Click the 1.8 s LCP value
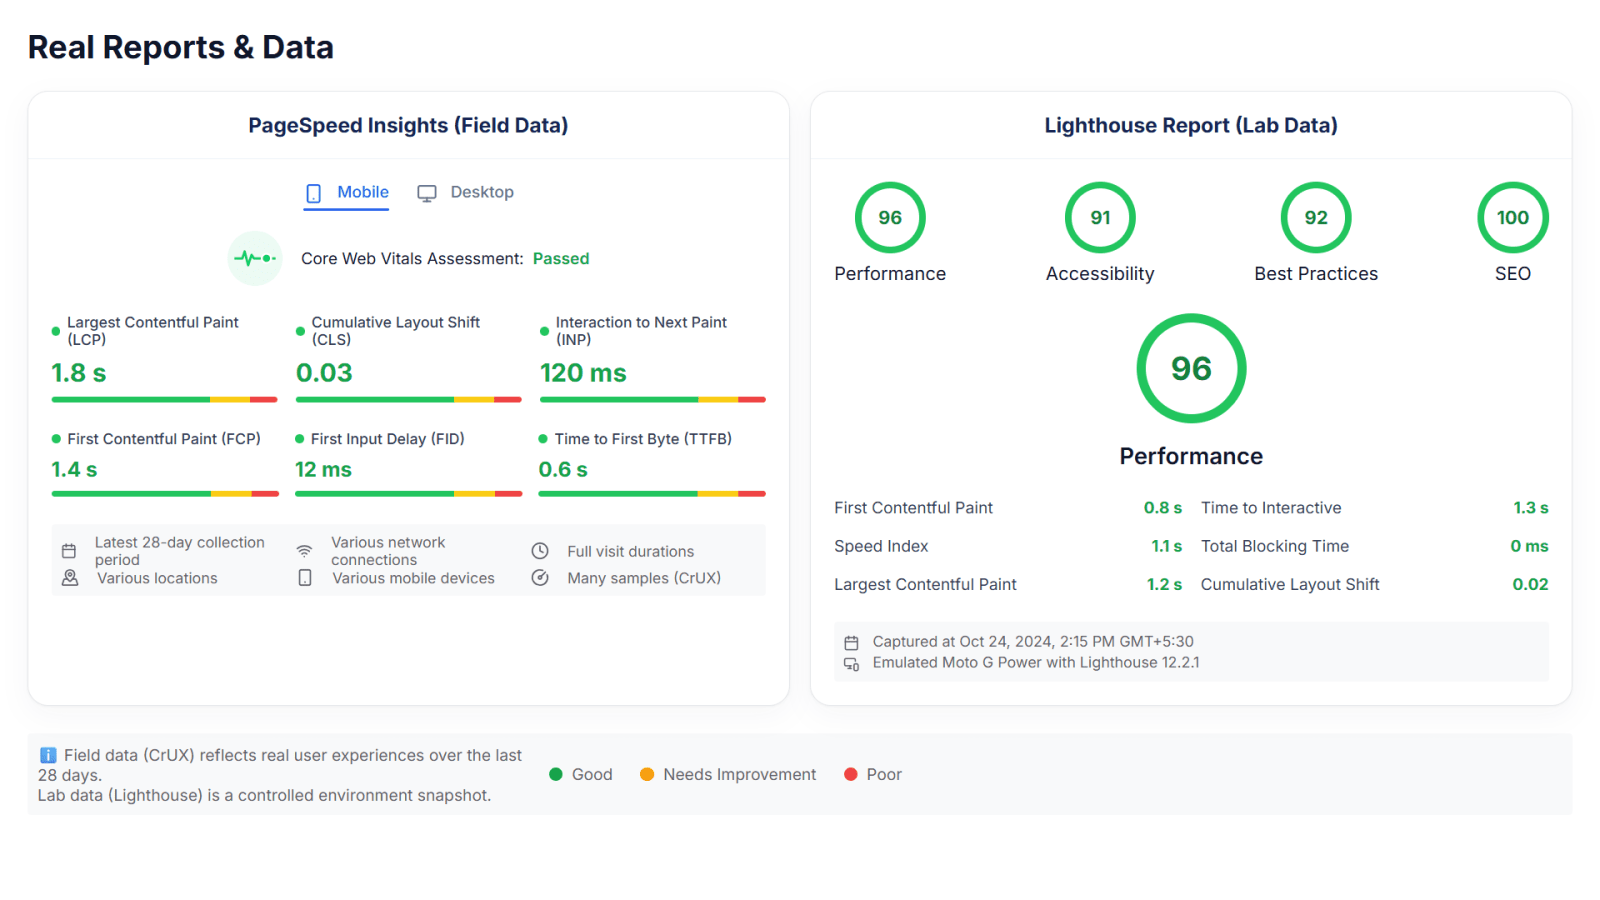Image resolution: width=1600 pixels, height=900 pixels. pyautogui.click(x=79, y=373)
